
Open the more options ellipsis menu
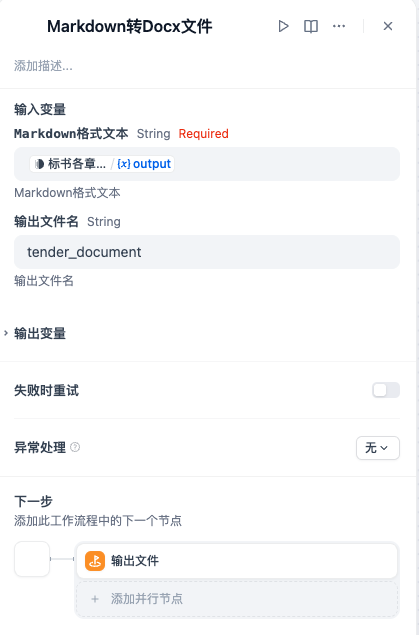(x=339, y=26)
